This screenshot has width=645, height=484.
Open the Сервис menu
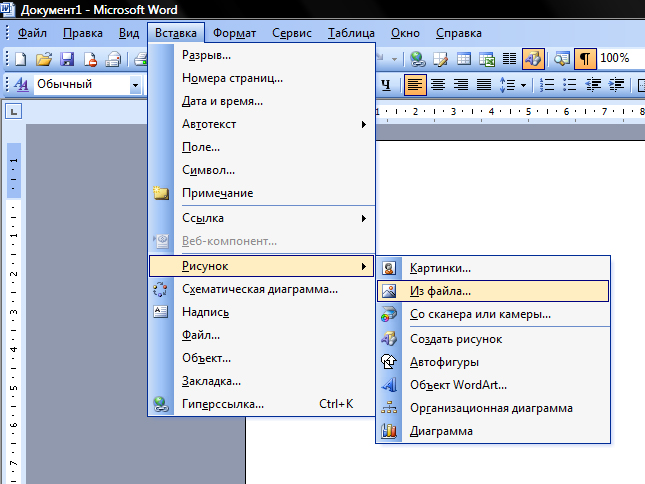[x=292, y=33]
